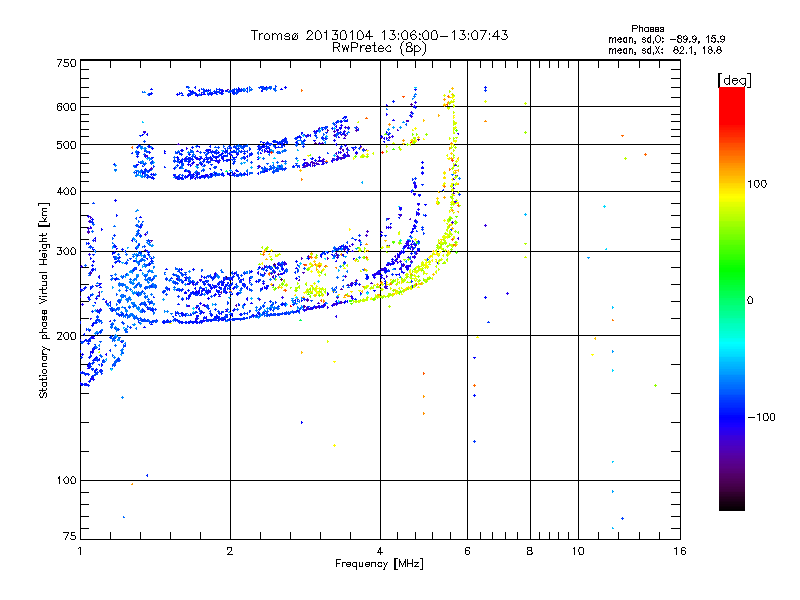Click the '100' height axis tick label
800x600 pixels.
pyautogui.click(x=66, y=481)
